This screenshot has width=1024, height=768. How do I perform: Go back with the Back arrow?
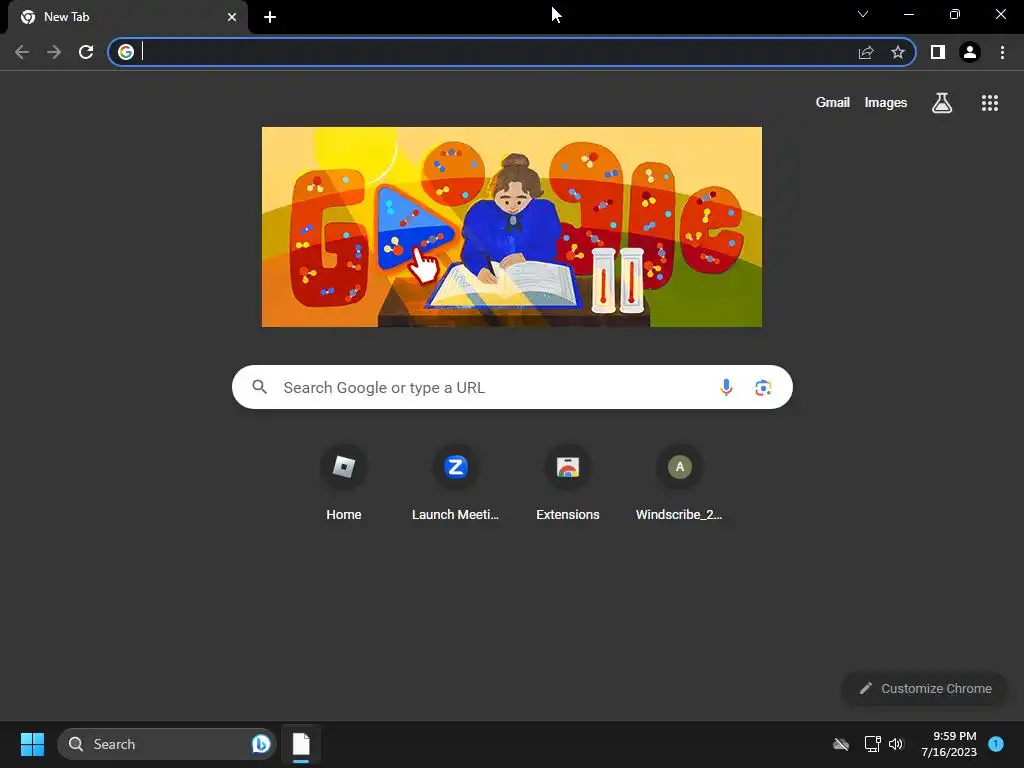(x=22, y=52)
